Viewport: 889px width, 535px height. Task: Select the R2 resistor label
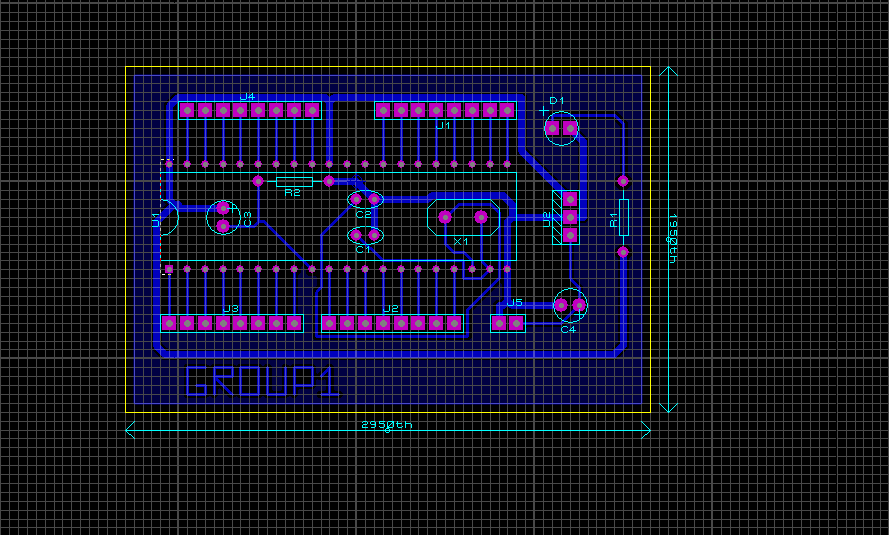tap(292, 193)
